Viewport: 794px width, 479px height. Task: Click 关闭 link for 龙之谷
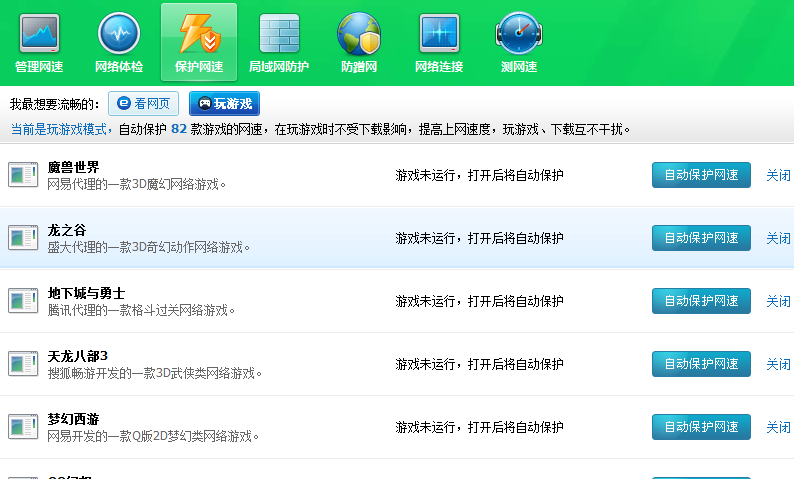pos(778,238)
